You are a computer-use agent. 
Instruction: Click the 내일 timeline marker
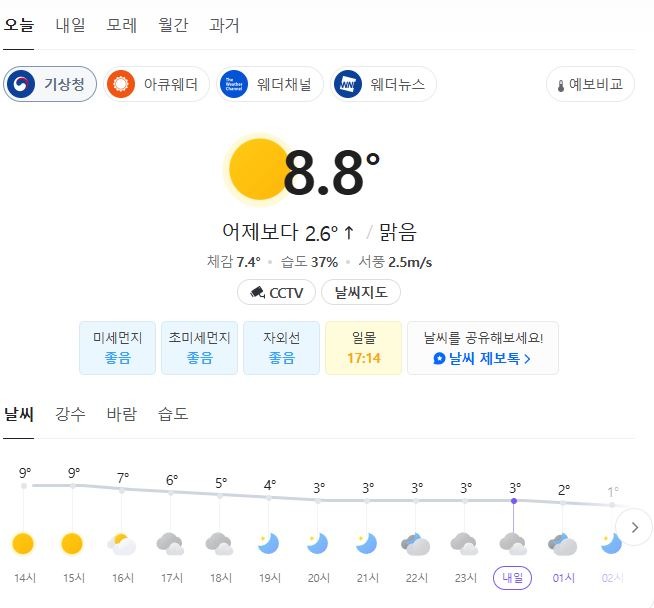513,578
